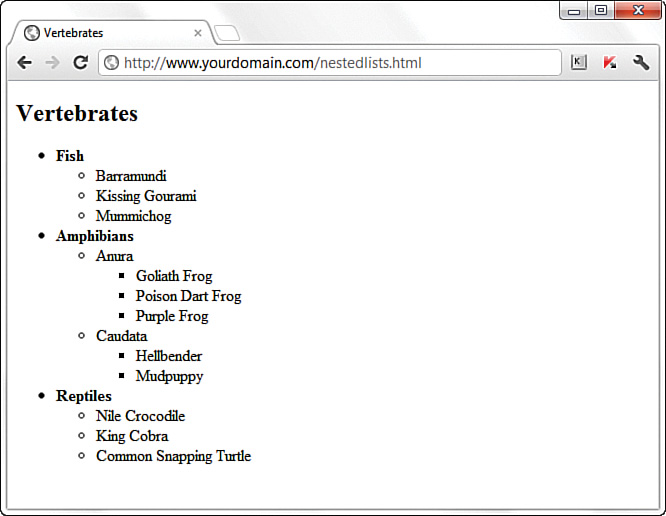Close the browser window
This screenshot has height=516, width=666.
pos(638,10)
